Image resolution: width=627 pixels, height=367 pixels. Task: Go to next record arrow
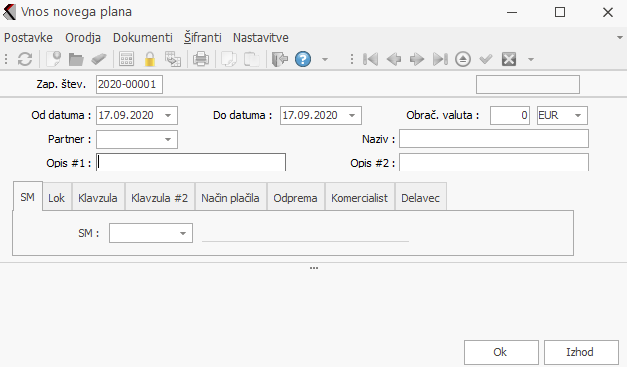(417, 60)
